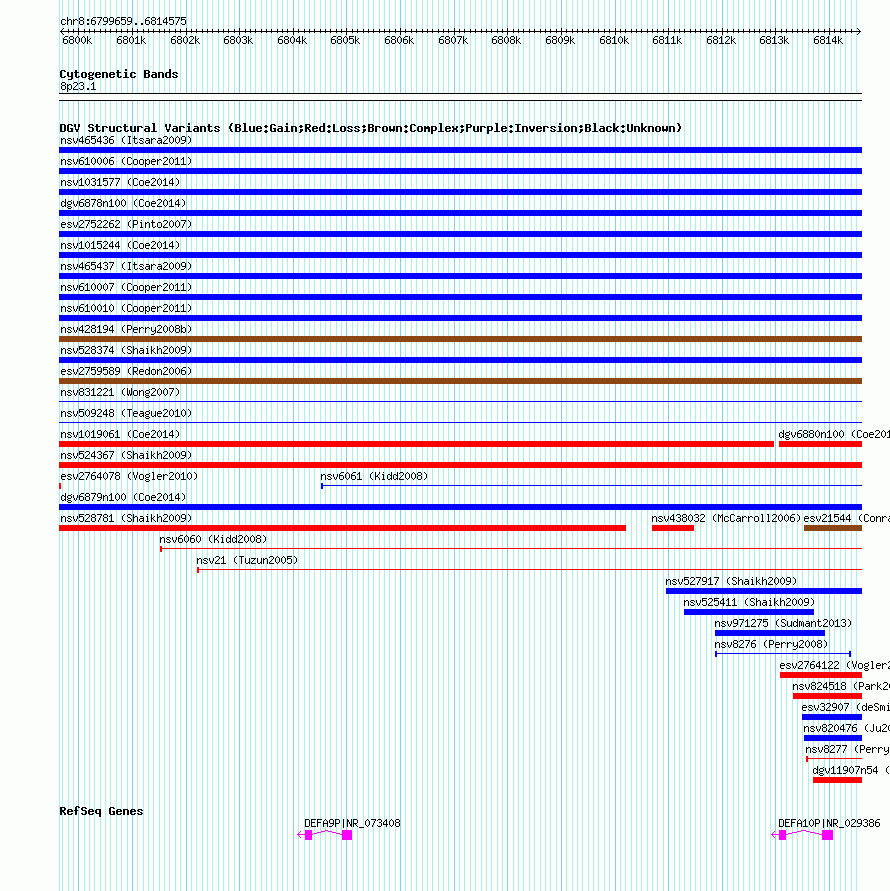890x891 pixels.
Task: Open nsv971275 (Sudmant2013) variant label
Action: pos(783,624)
